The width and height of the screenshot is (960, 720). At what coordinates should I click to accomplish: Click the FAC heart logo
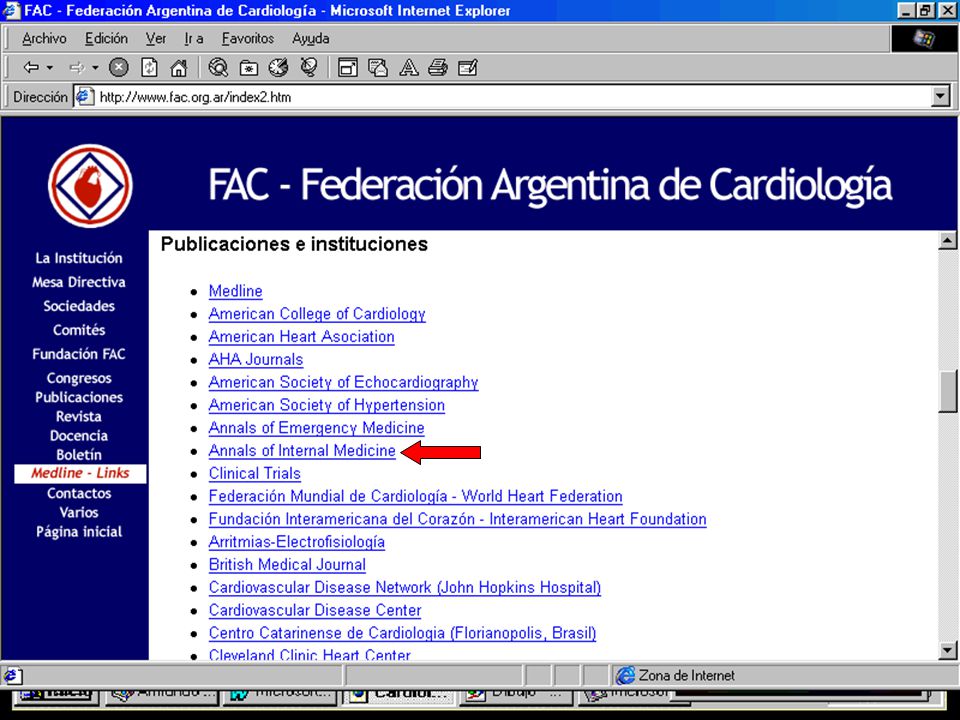point(90,186)
